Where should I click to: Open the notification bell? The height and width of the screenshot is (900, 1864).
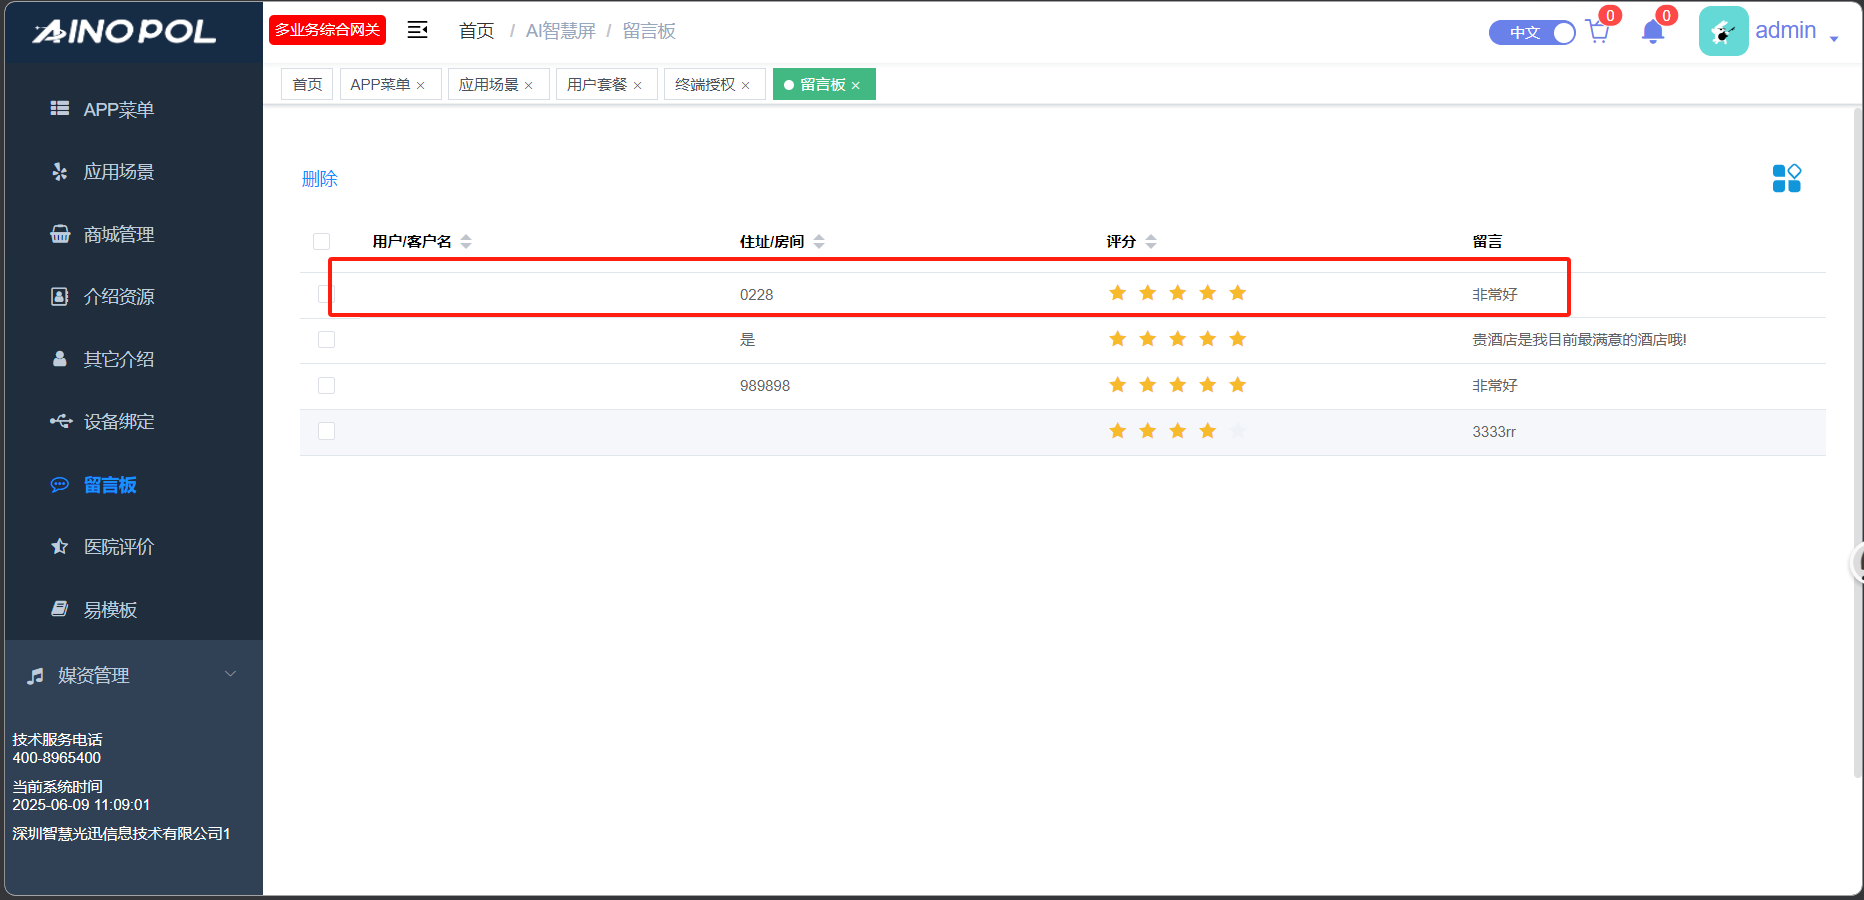1652,32
